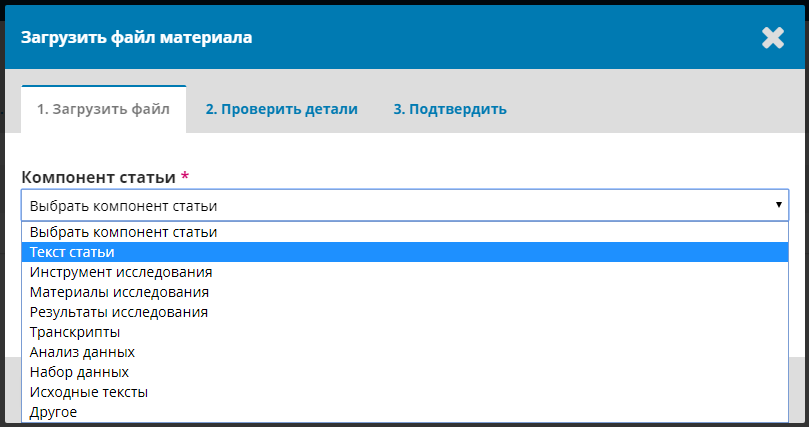Choose 'Набор данных' in the dropdown

[x=79, y=372]
